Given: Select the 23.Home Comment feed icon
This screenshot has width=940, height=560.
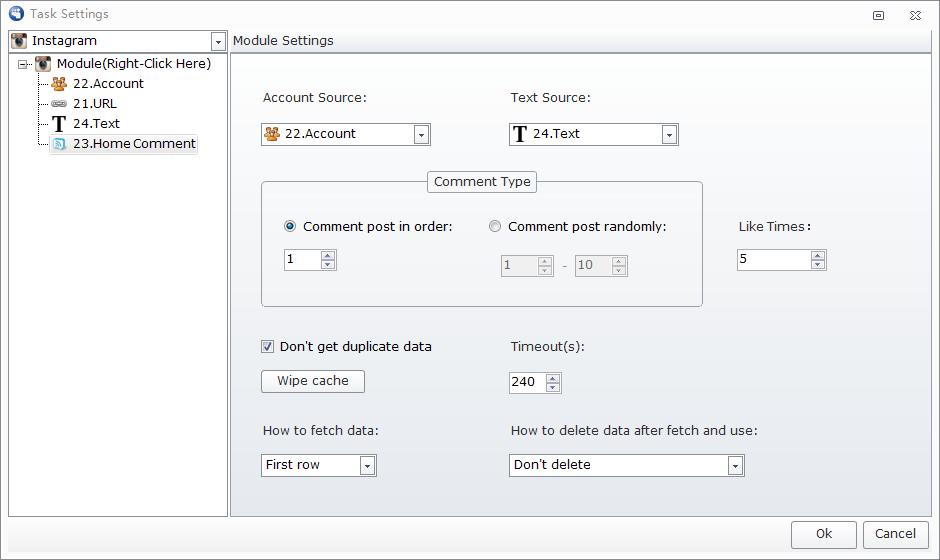Looking at the screenshot, I should click(59, 144).
